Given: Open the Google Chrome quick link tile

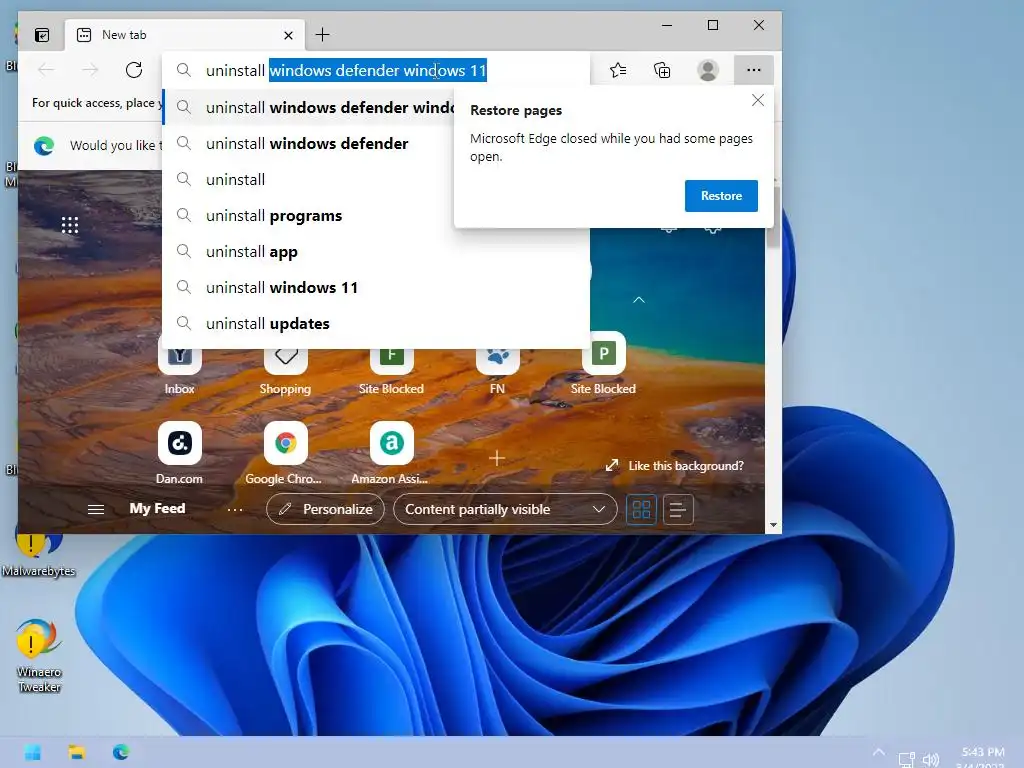Looking at the screenshot, I should (285, 453).
